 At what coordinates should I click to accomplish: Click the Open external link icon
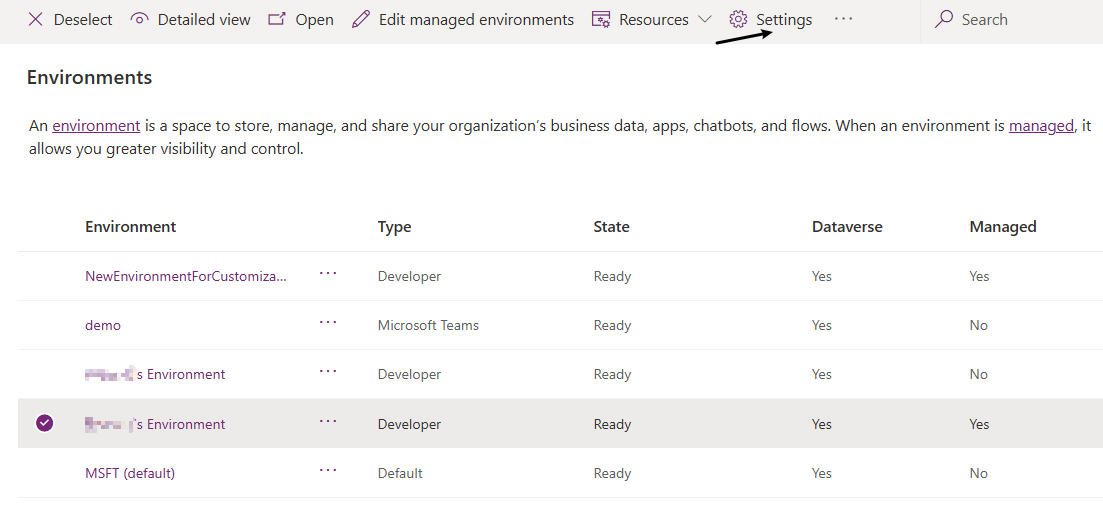[277, 20]
